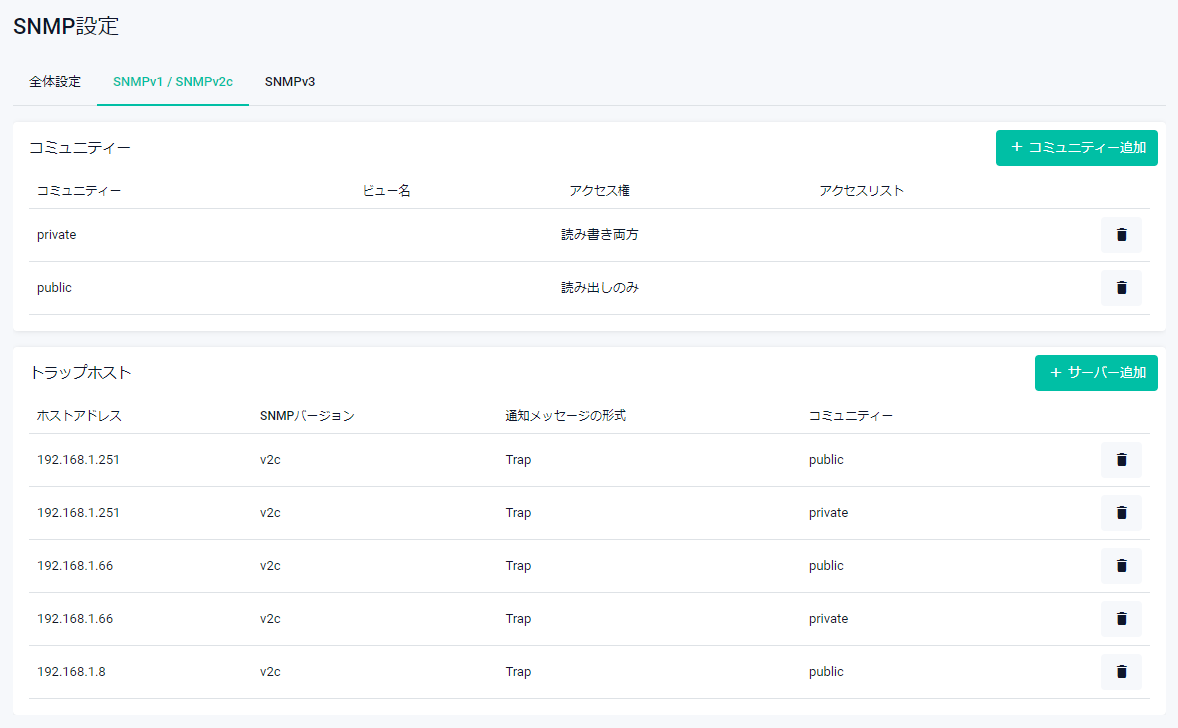The image size is (1178, 728).
Task: Select the 192.168.1.8 host address cell
Action: click(71, 672)
